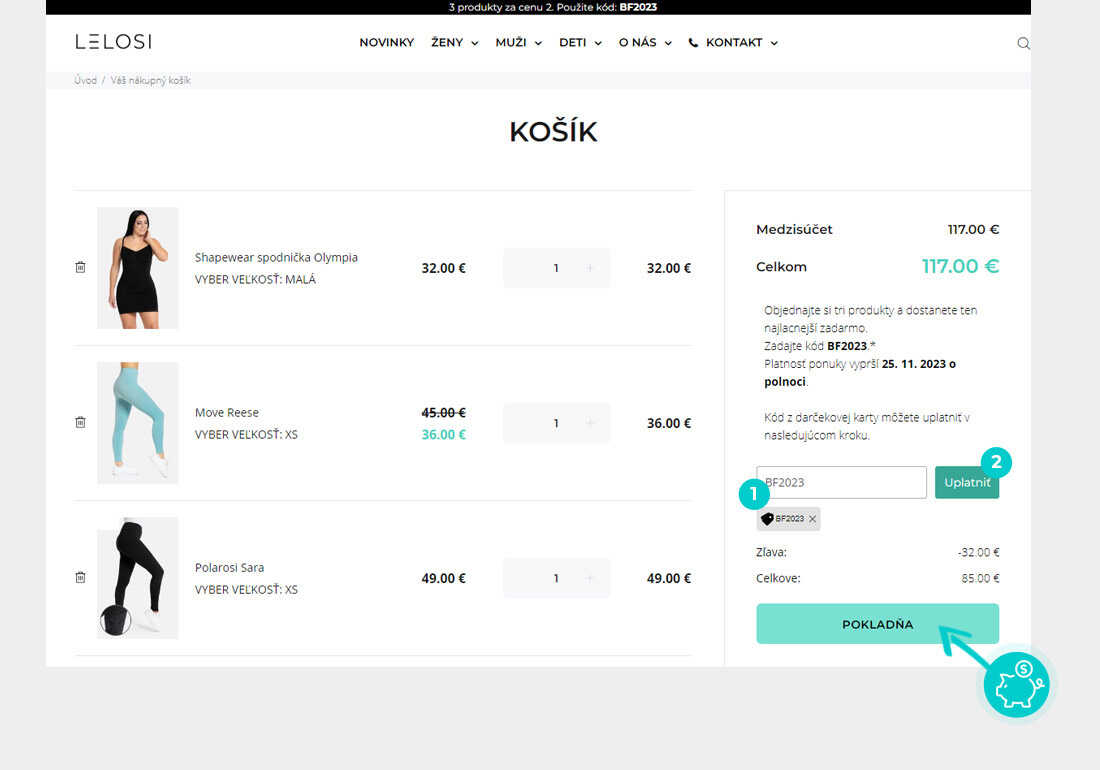1100x770 pixels.
Task: Open the O NÁS menu
Action: tap(638, 43)
